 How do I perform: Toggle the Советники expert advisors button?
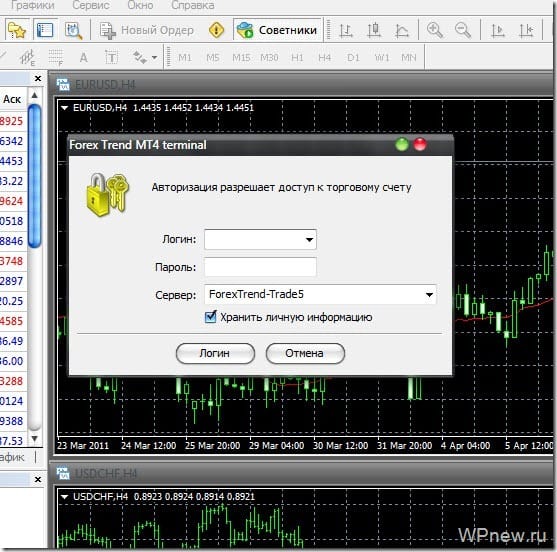point(277,30)
